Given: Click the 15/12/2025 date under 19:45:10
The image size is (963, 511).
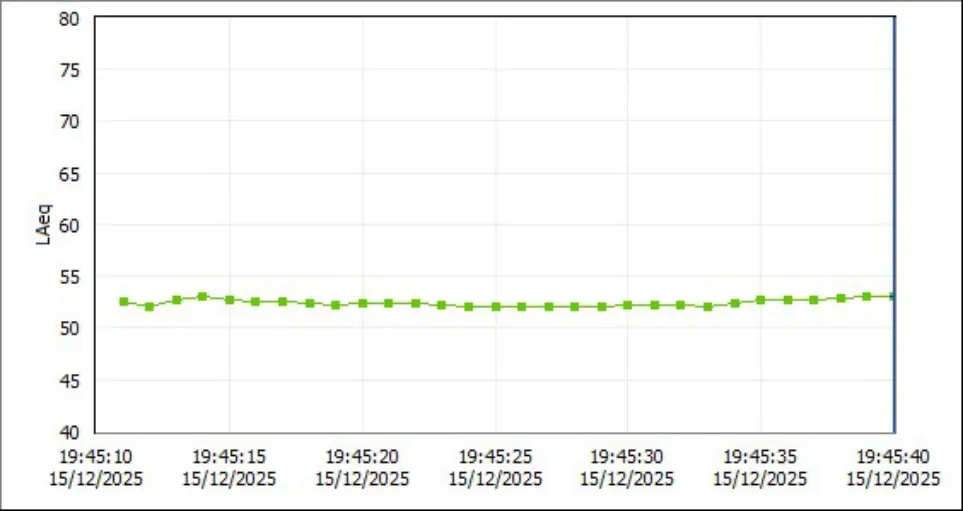Looking at the screenshot, I should coord(96,479).
